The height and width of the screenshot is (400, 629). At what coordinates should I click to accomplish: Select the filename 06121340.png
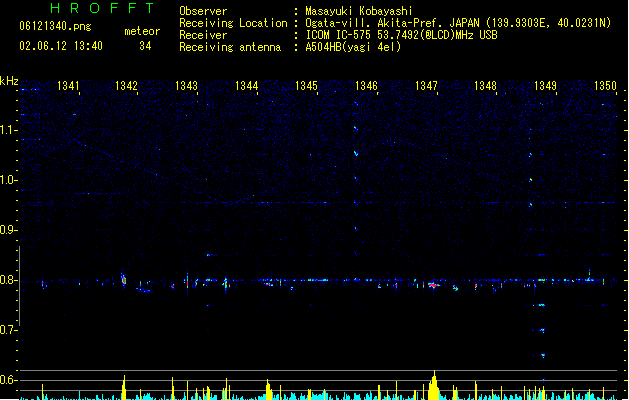point(55,26)
